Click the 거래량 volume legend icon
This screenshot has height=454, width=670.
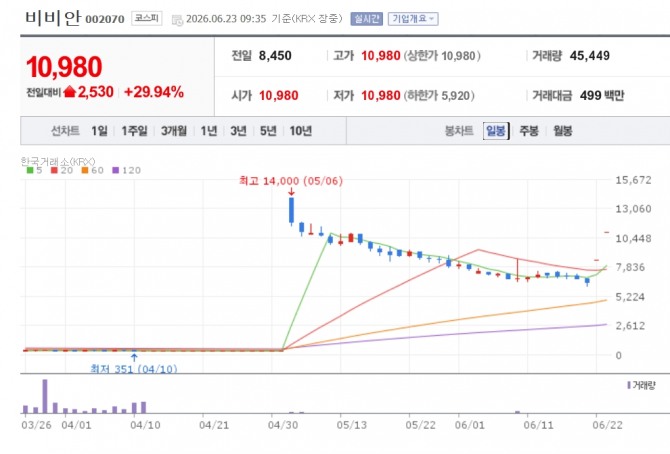click(x=629, y=385)
